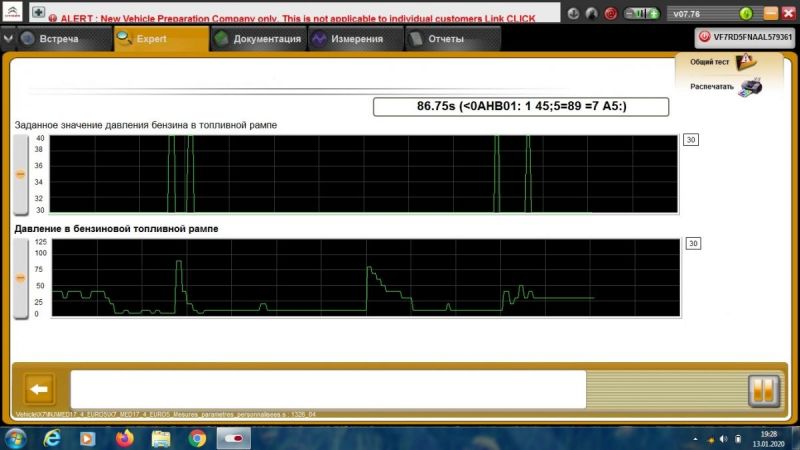
Task: Click the scale slider of the lower graph
Action: coord(21,279)
